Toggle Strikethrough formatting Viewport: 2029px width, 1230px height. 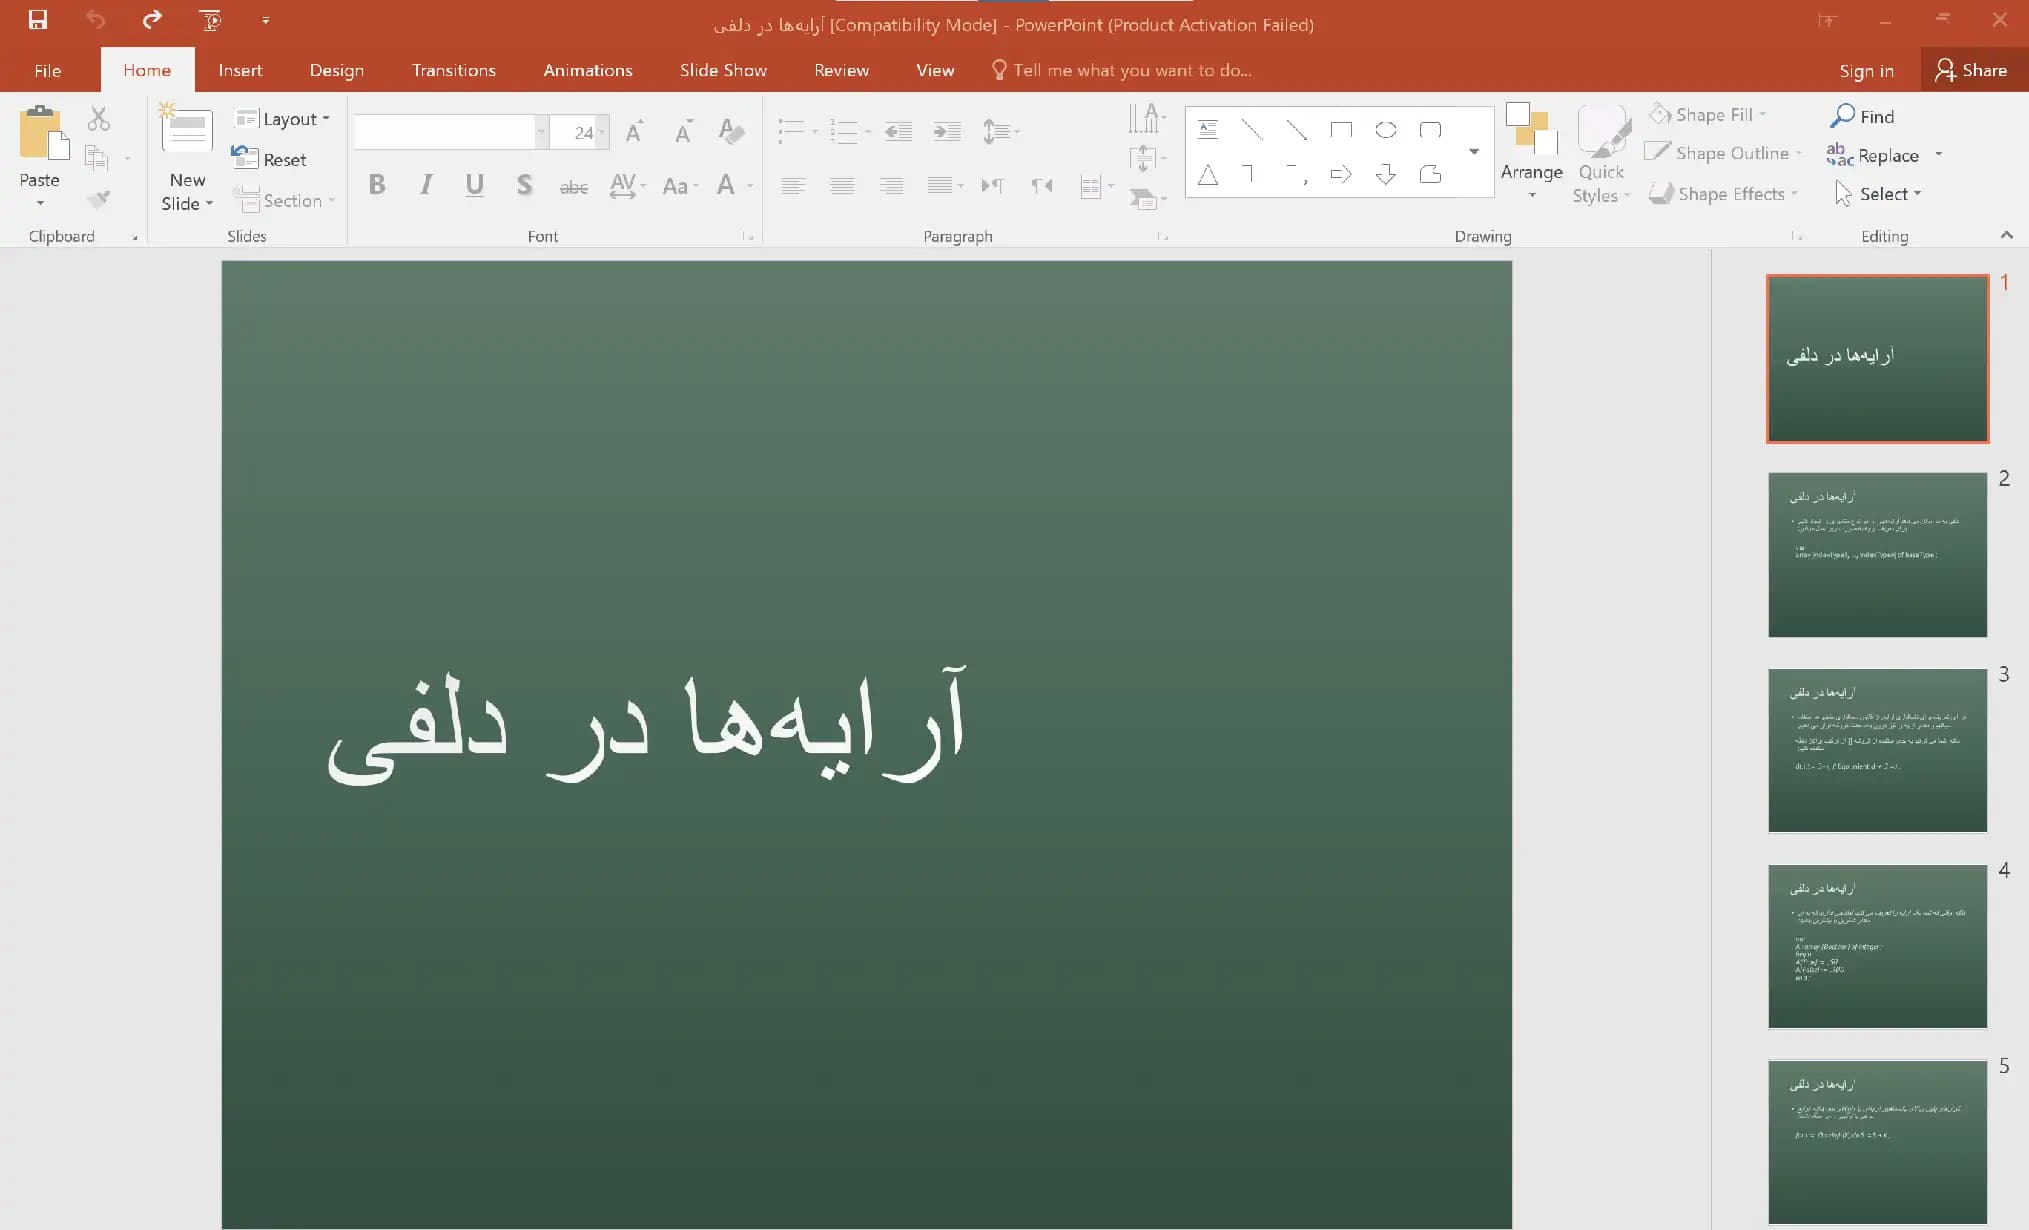tap(573, 186)
